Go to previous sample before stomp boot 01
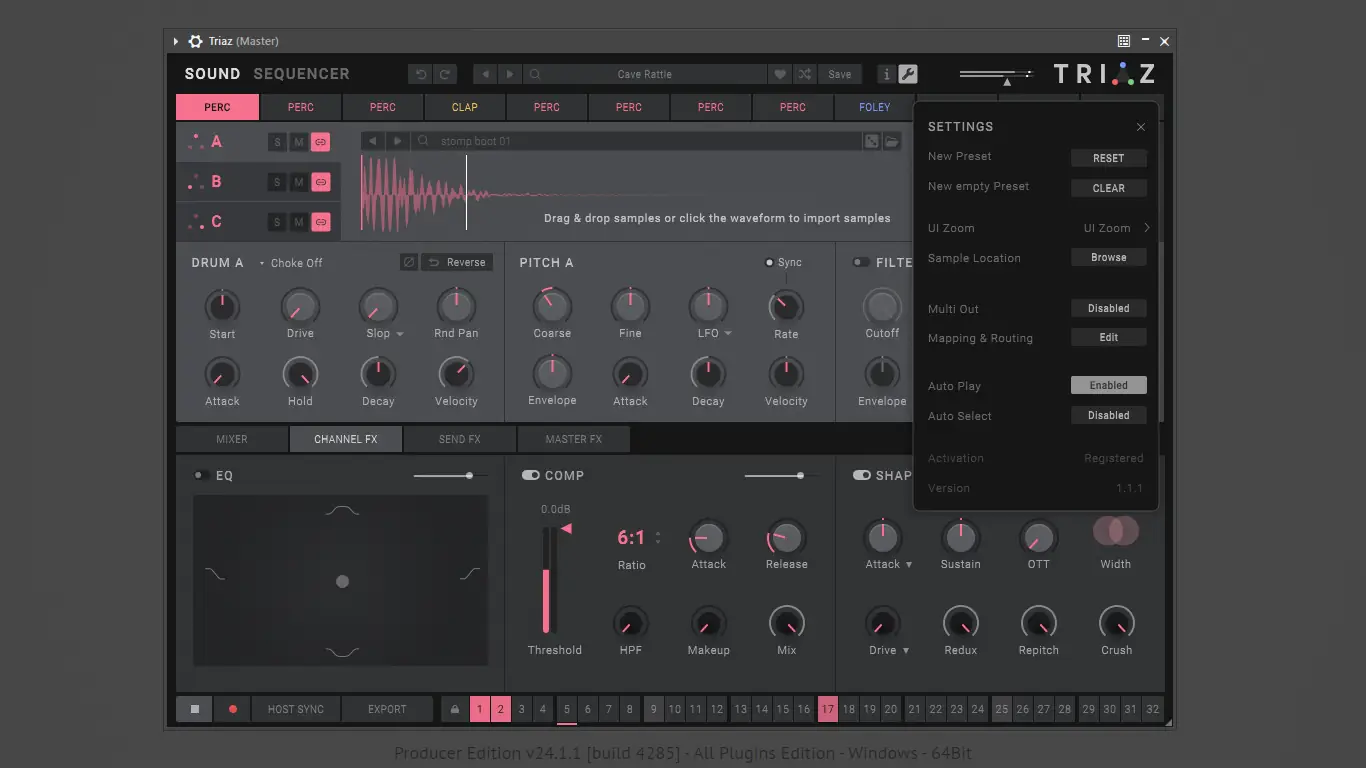 click(373, 141)
